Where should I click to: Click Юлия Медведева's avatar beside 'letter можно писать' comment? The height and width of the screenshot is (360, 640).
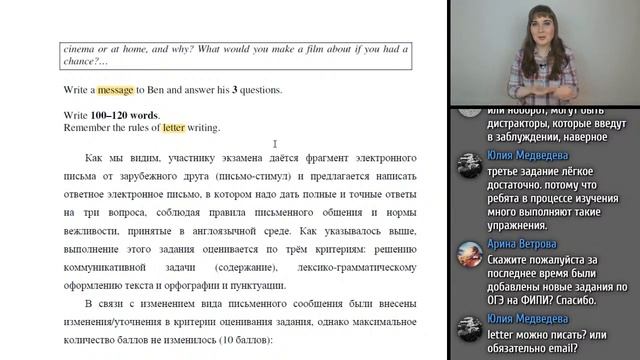coord(469,328)
